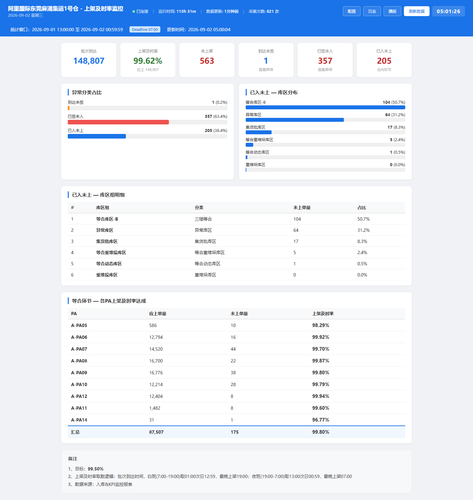
Task: Click the 99.87% rate in A-PA08 row
Action: click(321, 361)
